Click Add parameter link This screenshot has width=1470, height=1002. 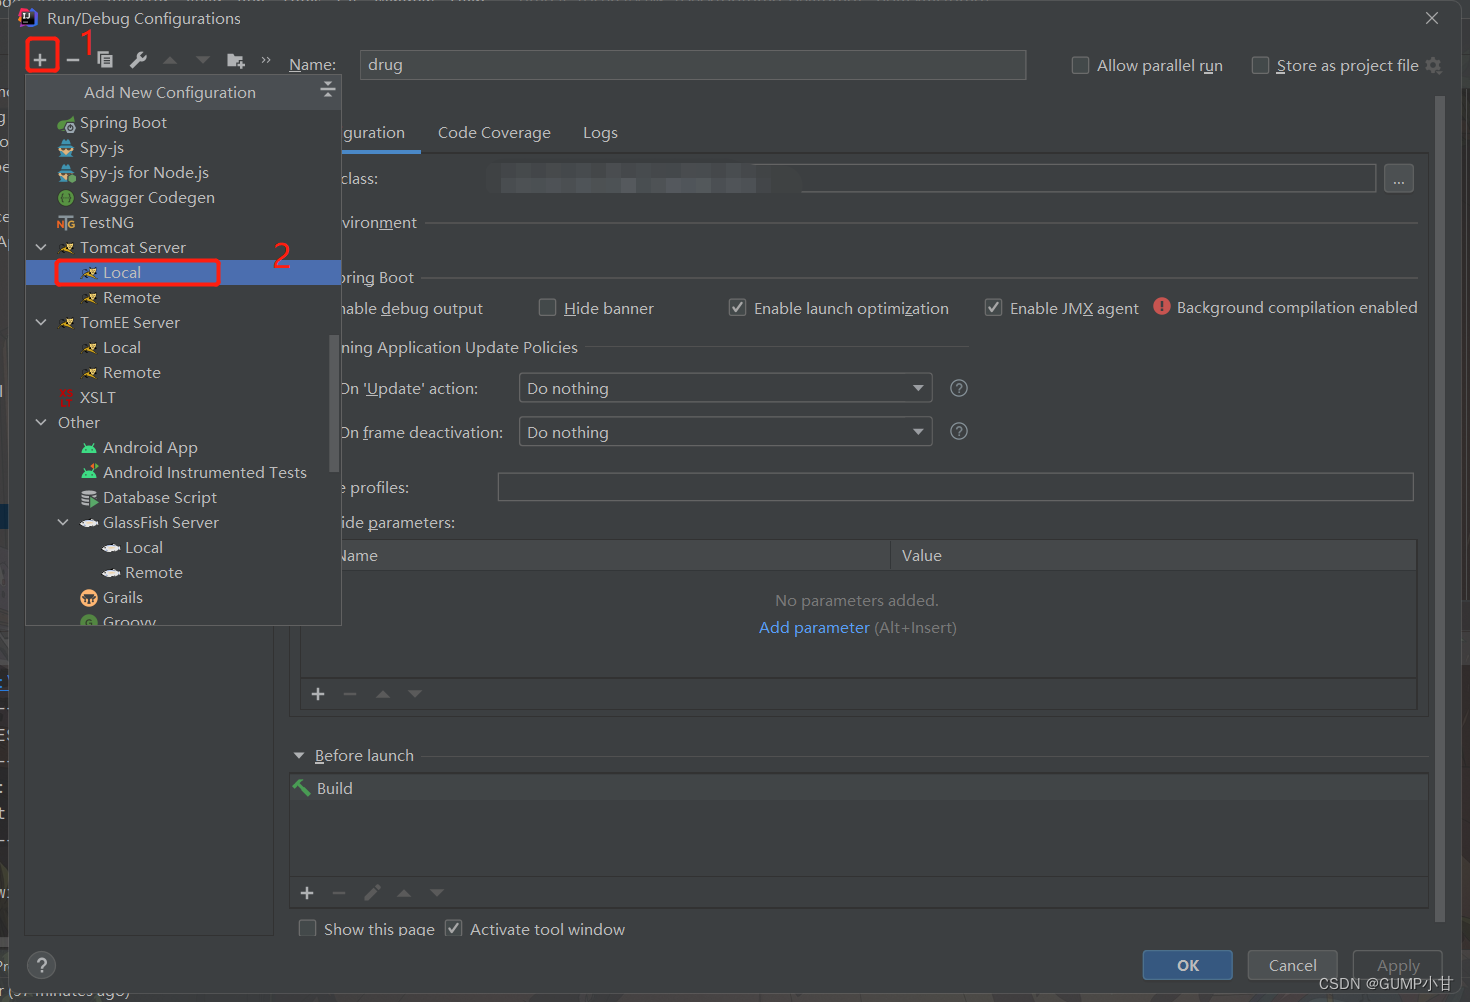[814, 628]
